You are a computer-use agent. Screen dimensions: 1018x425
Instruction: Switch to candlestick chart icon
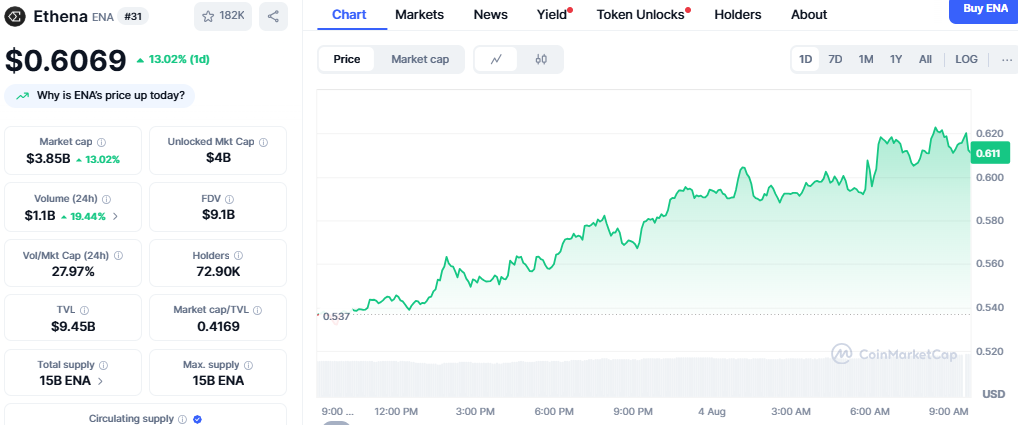(541, 60)
